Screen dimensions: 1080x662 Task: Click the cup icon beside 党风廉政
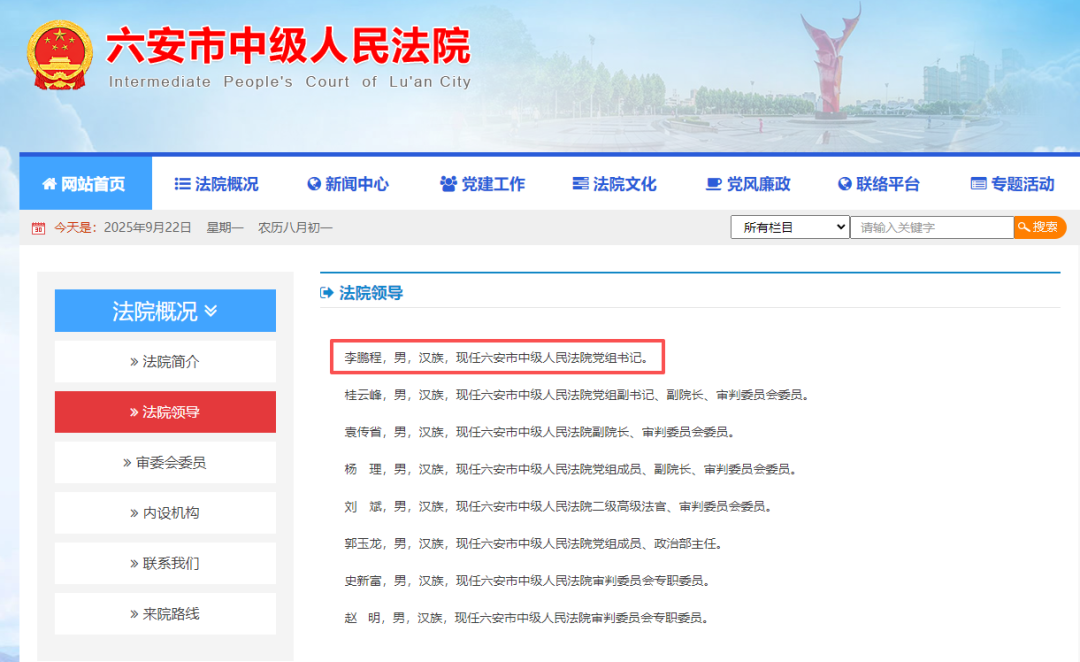click(x=713, y=184)
